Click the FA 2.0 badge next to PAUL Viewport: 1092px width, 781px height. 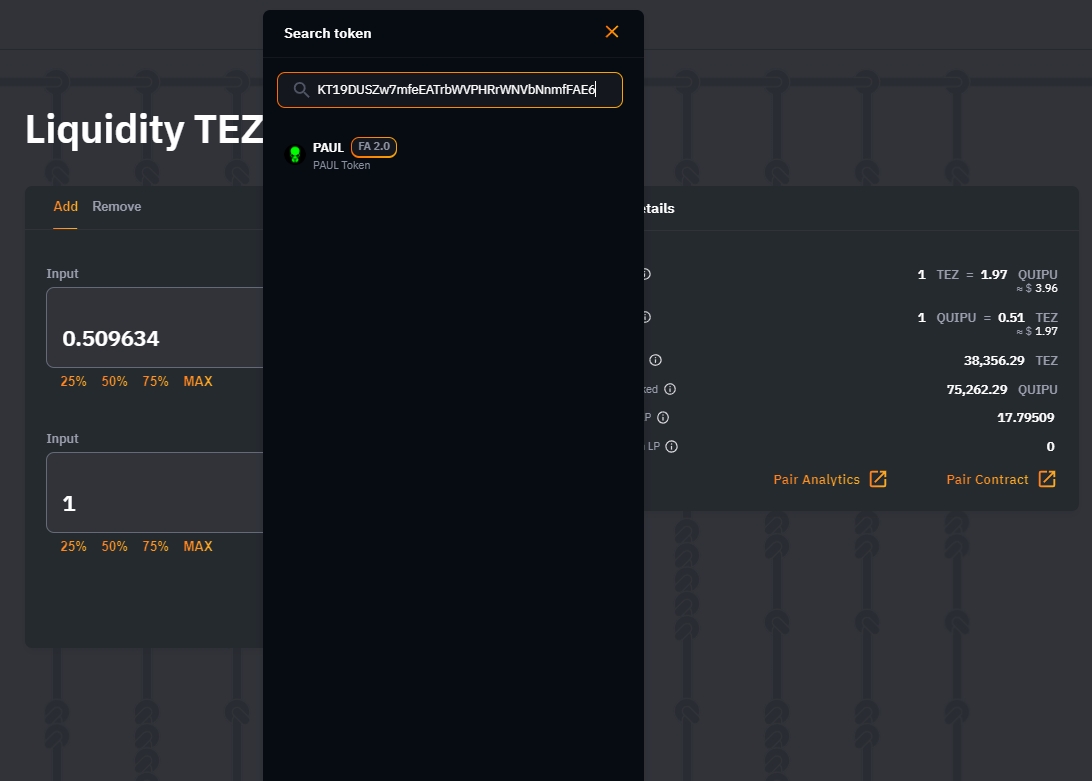374,147
